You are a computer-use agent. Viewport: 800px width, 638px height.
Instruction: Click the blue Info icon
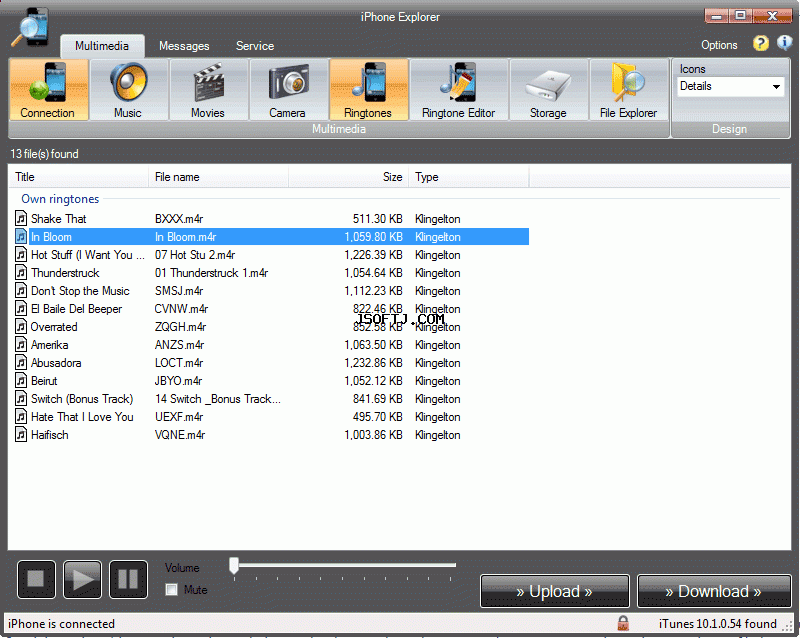pos(784,43)
